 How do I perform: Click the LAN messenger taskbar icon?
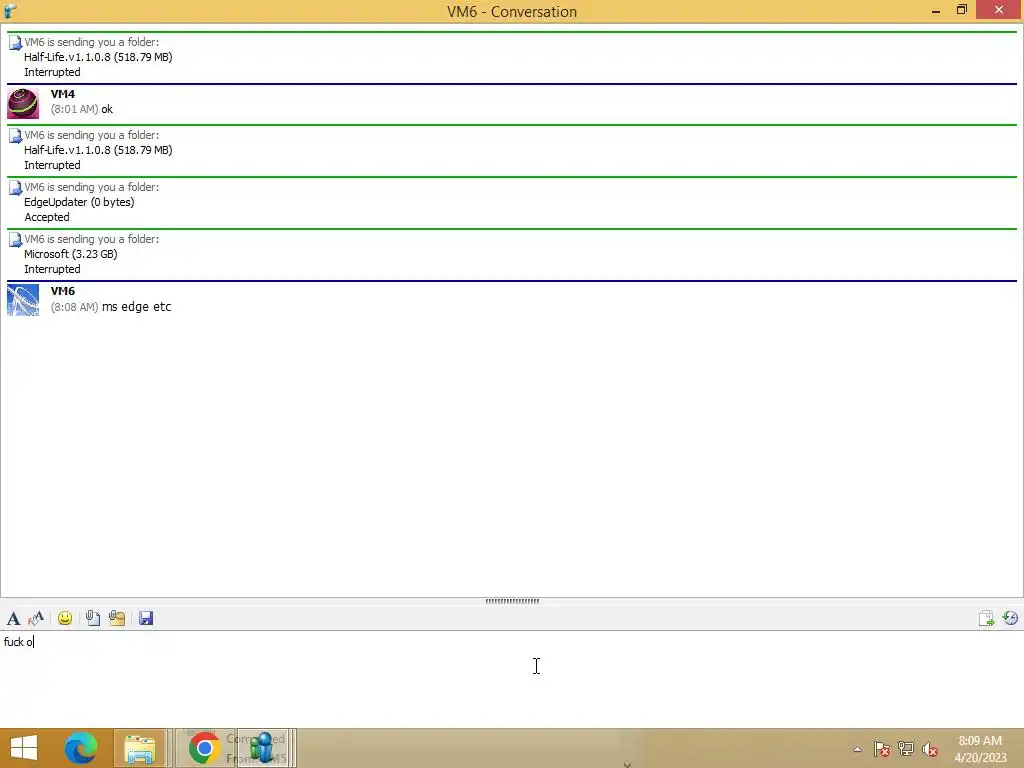click(x=263, y=748)
